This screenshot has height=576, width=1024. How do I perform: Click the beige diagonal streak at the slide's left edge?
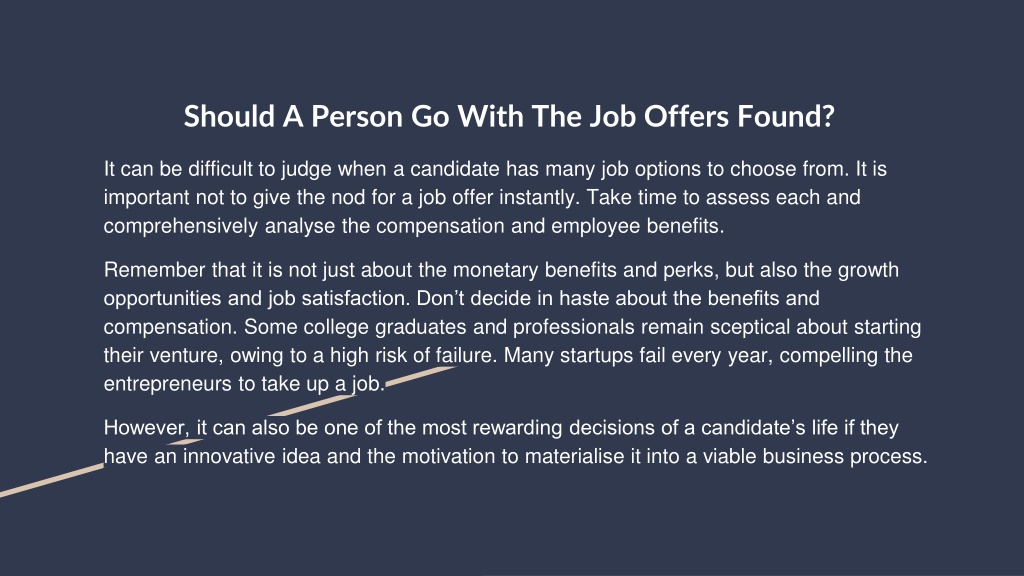coord(52,480)
